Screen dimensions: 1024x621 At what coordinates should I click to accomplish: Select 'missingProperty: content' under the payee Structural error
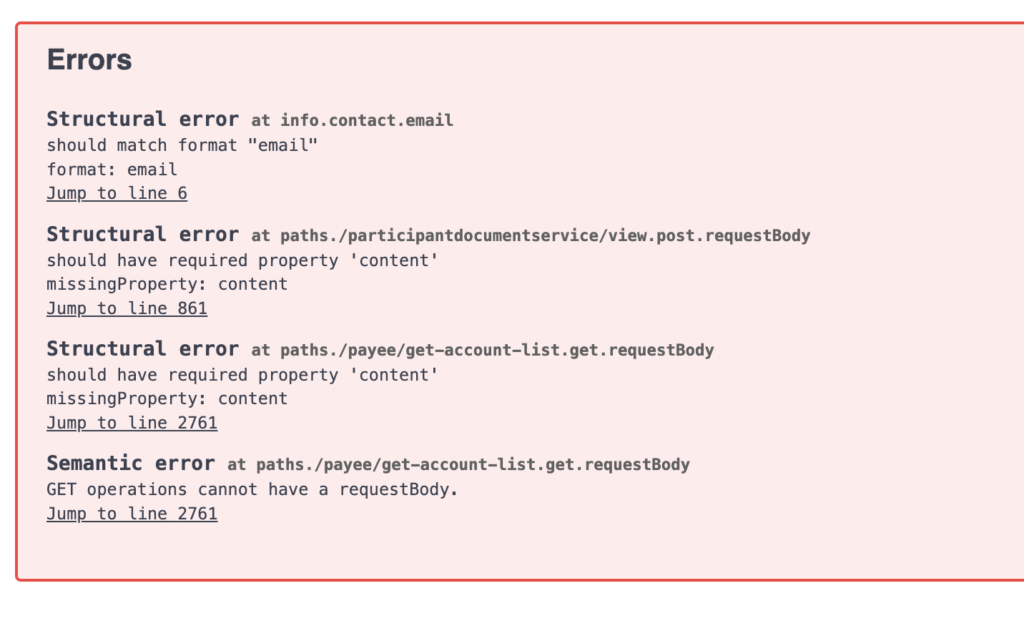point(167,399)
